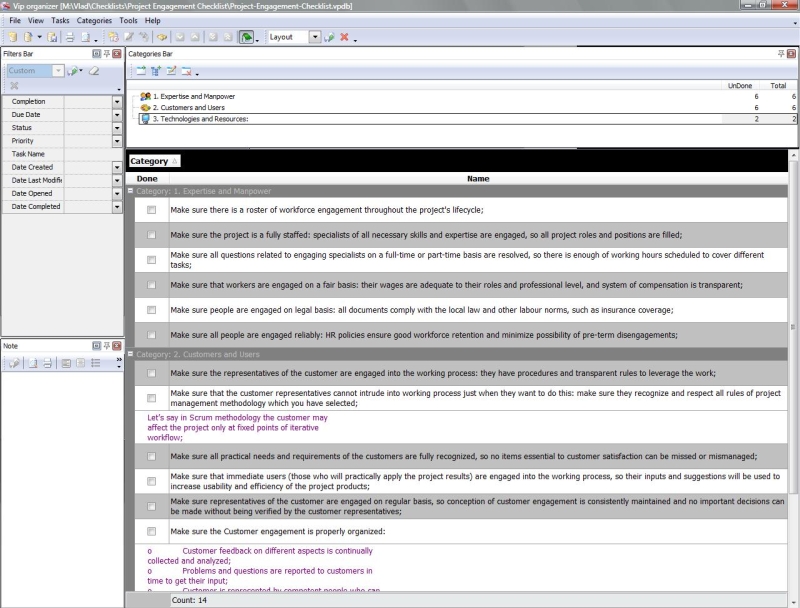Open the Priority filter dropdown
The height and width of the screenshot is (608, 800).
point(117,141)
